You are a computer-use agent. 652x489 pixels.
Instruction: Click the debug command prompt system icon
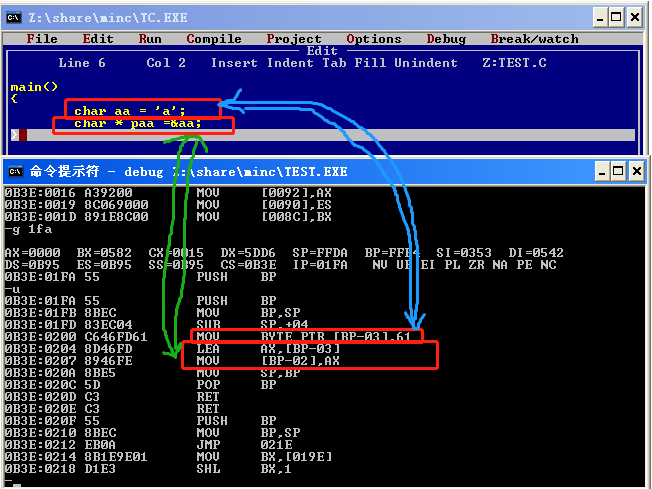pos(15,171)
